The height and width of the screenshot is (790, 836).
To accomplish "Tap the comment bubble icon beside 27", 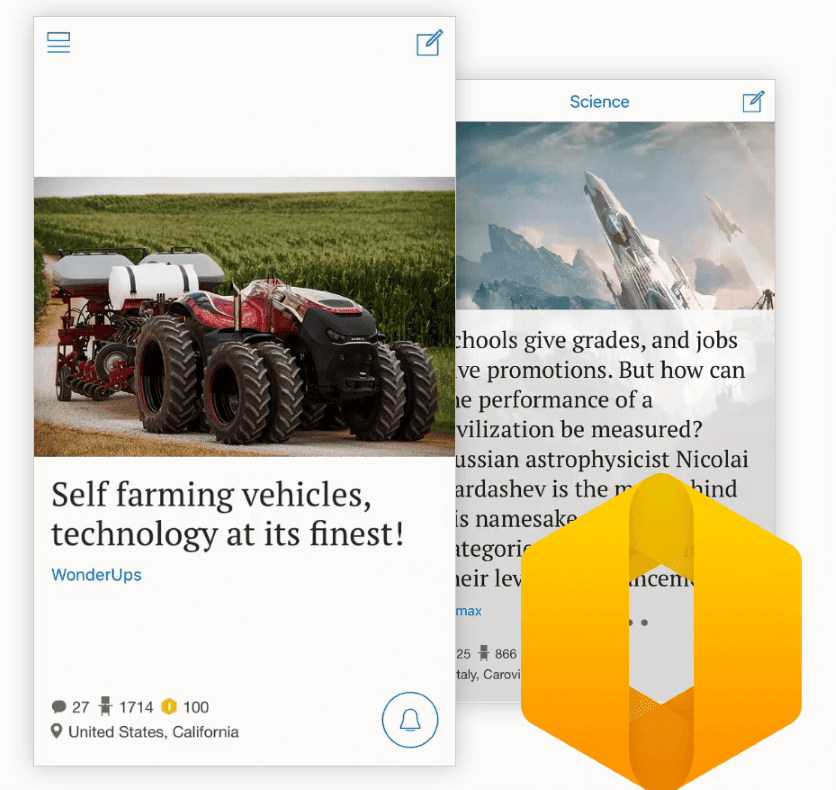I will pos(59,707).
